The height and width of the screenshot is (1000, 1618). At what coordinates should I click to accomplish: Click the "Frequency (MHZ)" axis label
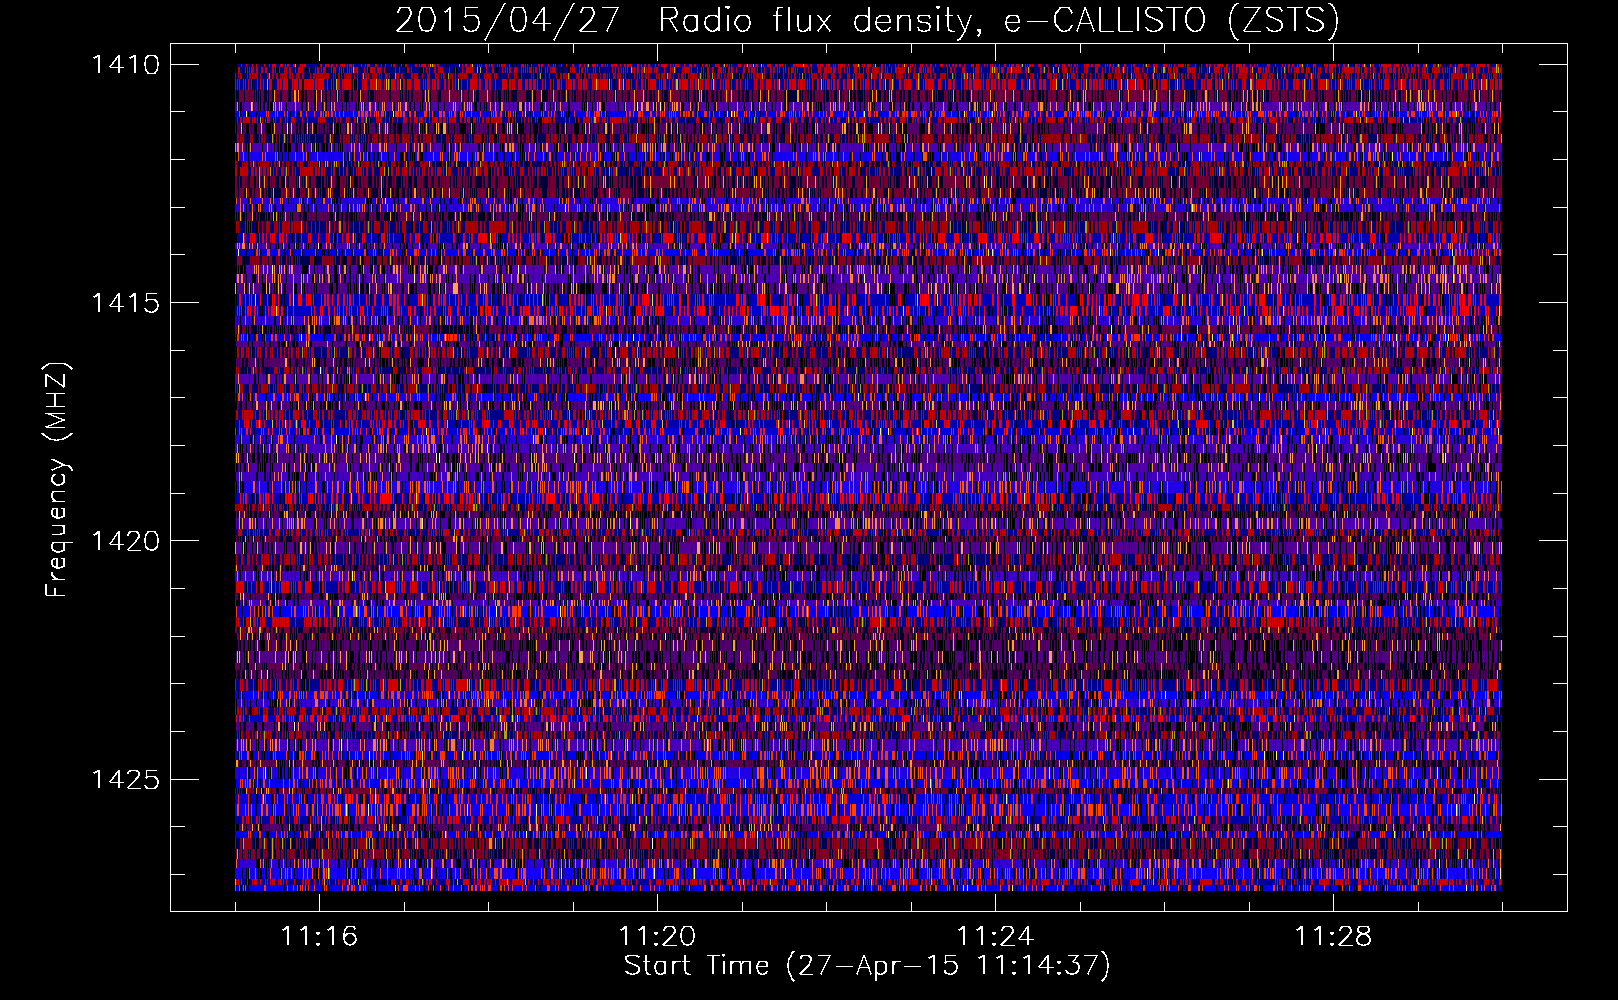tap(57, 479)
